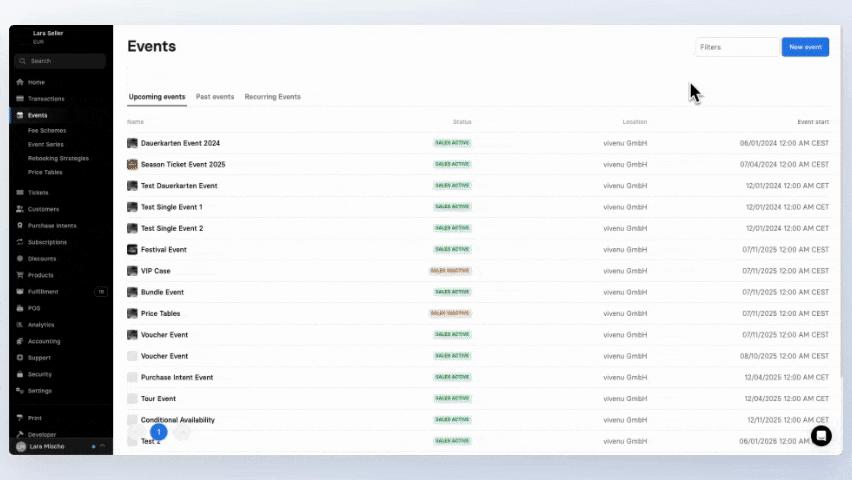Select Fee Schemes under Events
Image resolution: width=852 pixels, height=480 pixels.
pos(47,130)
